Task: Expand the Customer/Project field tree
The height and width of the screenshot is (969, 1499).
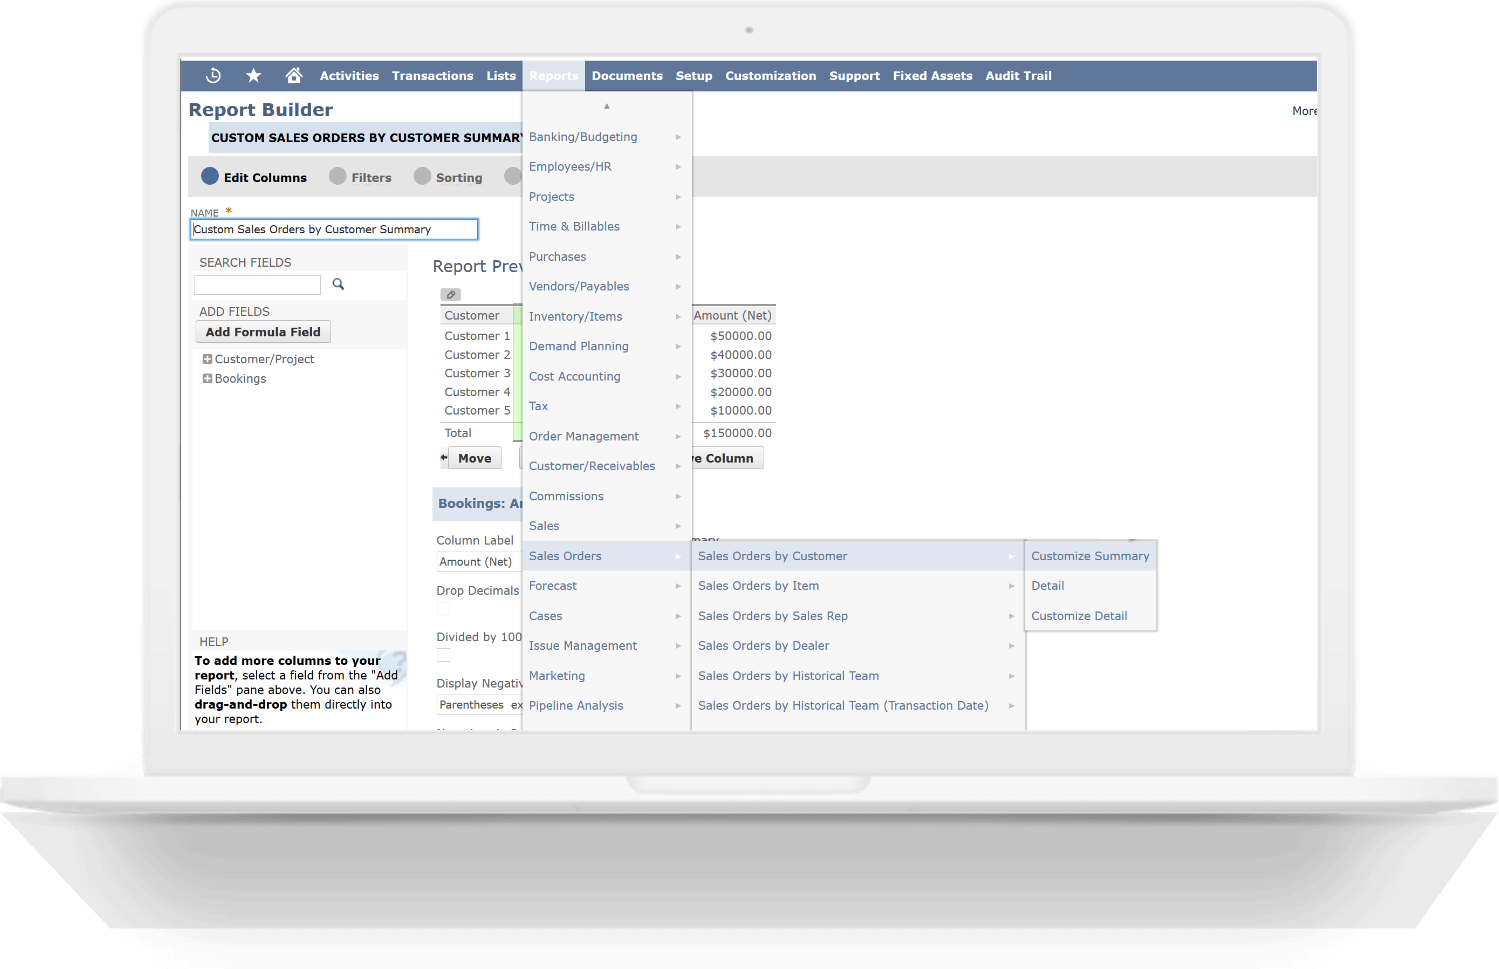Action: 207,359
